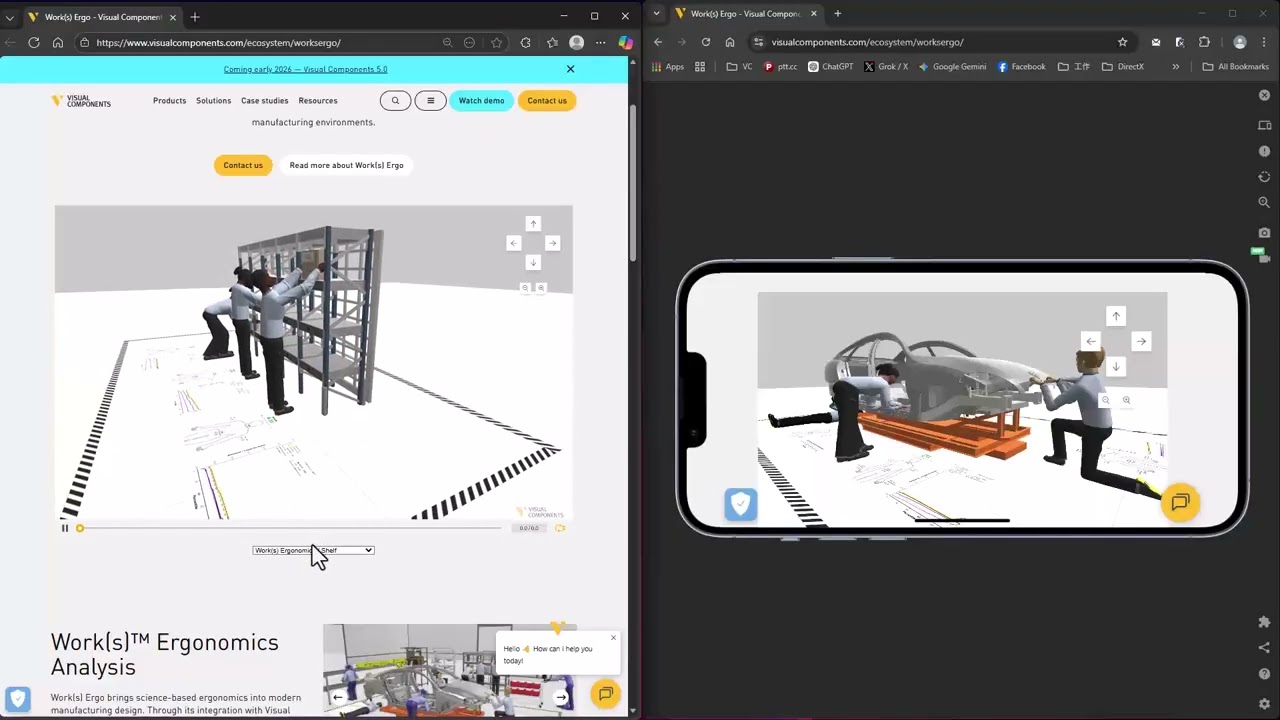Rotate left viewer camera left
The width and height of the screenshot is (1280, 720).
tap(513, 243)
